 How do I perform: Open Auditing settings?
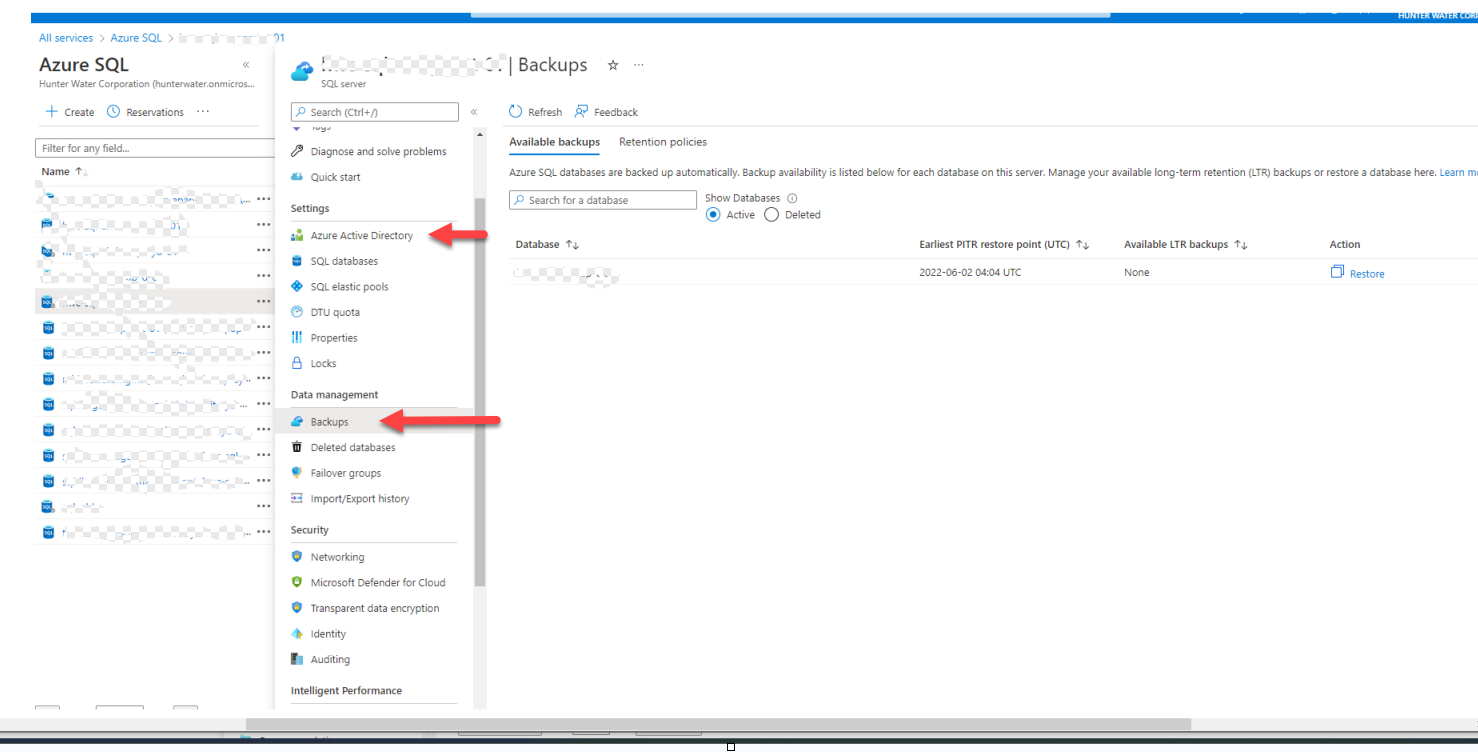click(330, 660)
